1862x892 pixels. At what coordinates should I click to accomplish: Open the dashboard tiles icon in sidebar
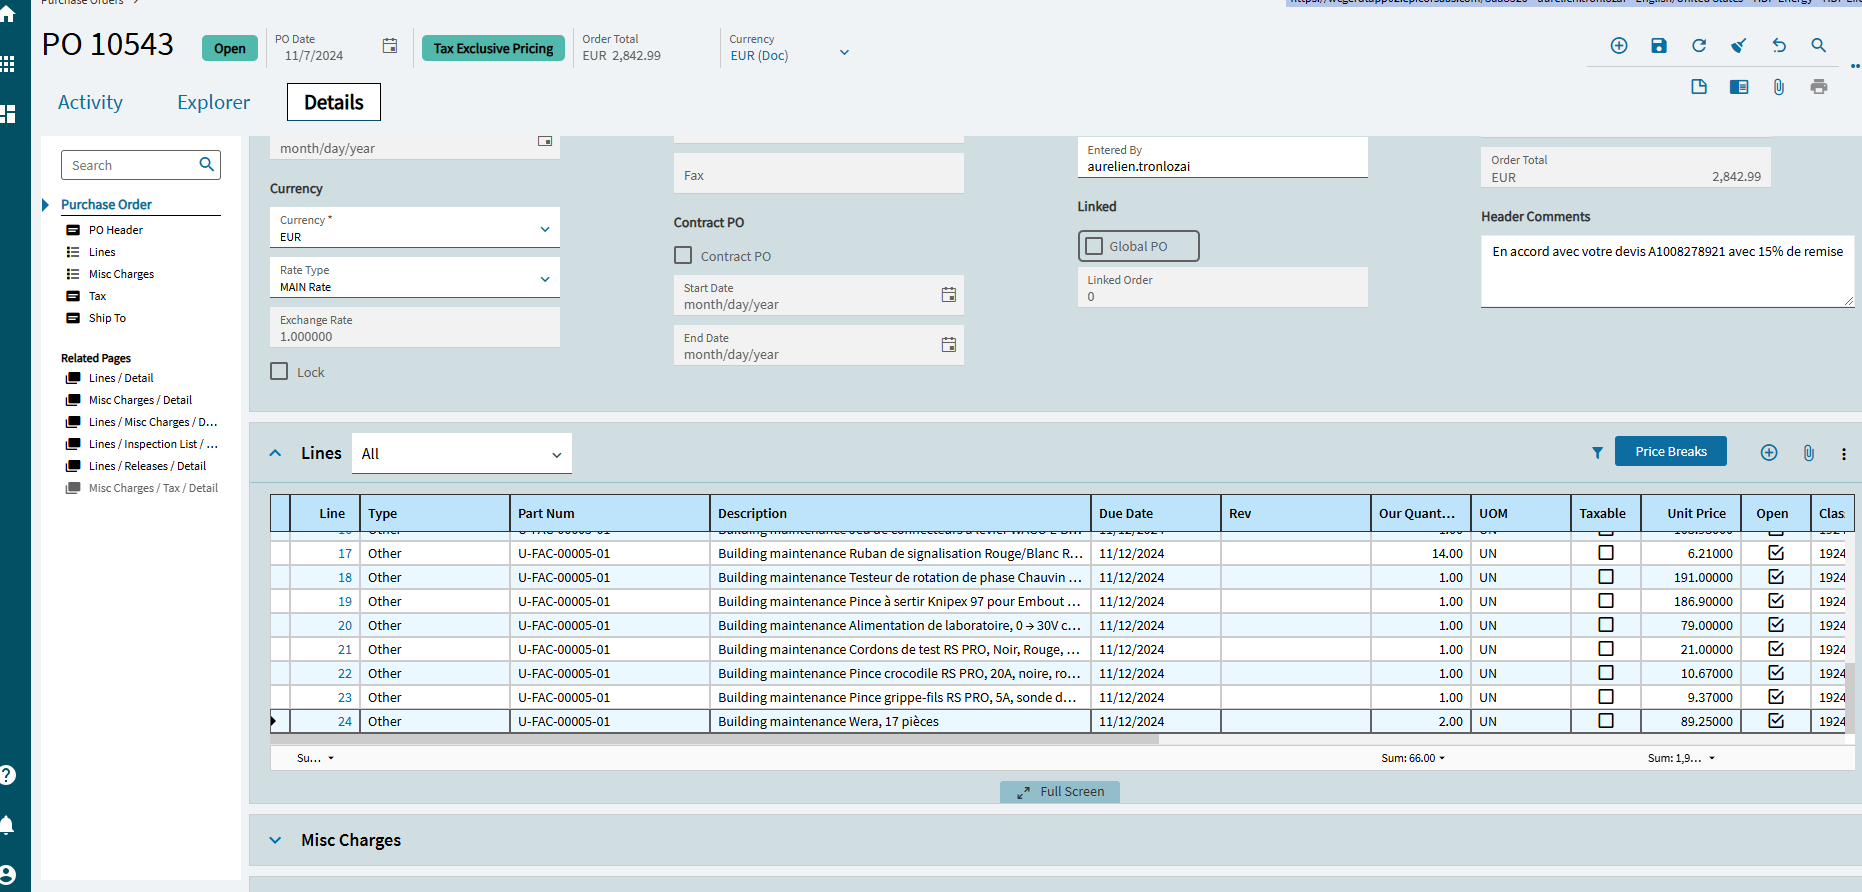point(8,114)
